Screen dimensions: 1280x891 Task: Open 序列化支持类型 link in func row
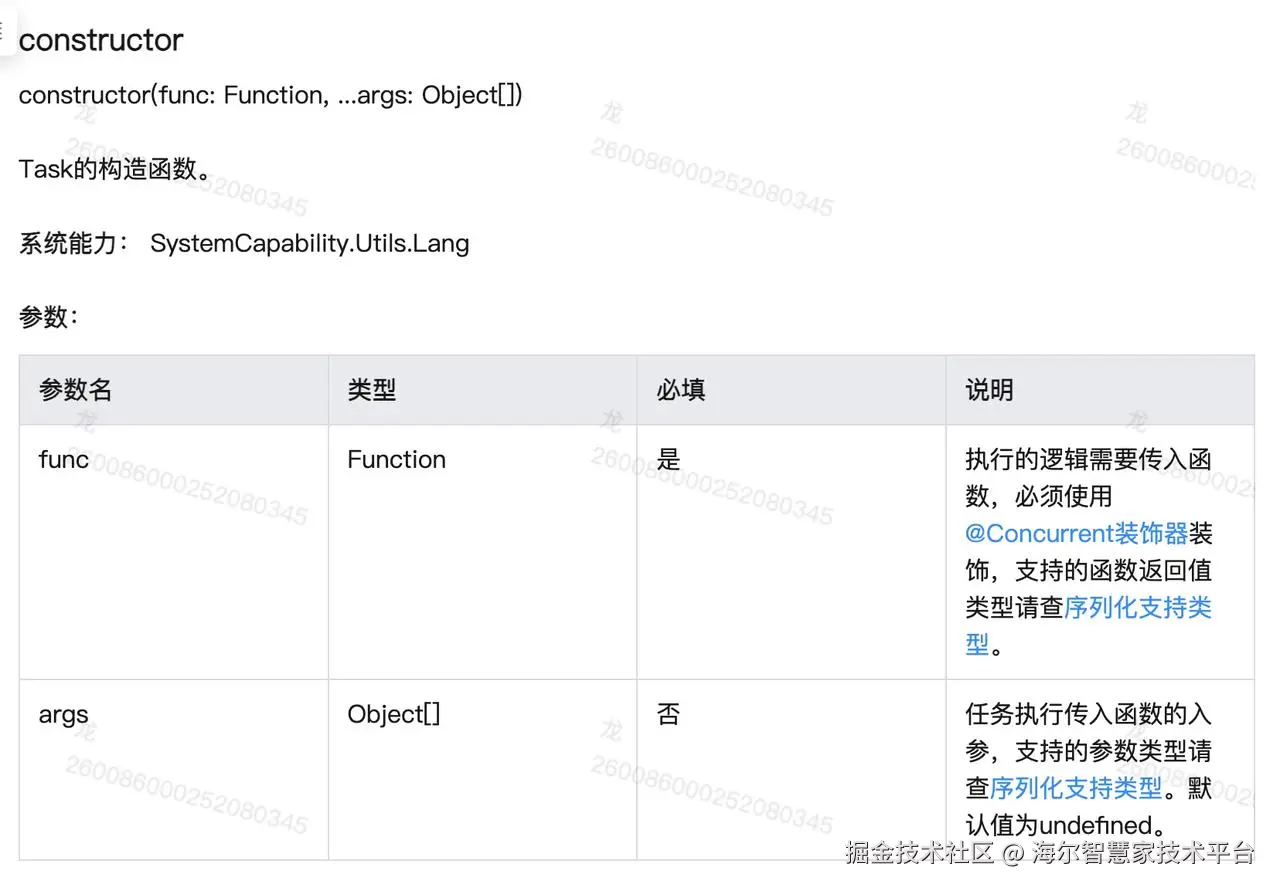click(x=1137, y=607)
